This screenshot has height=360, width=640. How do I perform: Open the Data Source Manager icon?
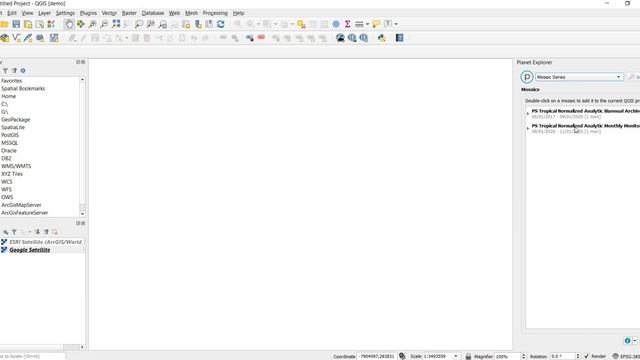4,38
